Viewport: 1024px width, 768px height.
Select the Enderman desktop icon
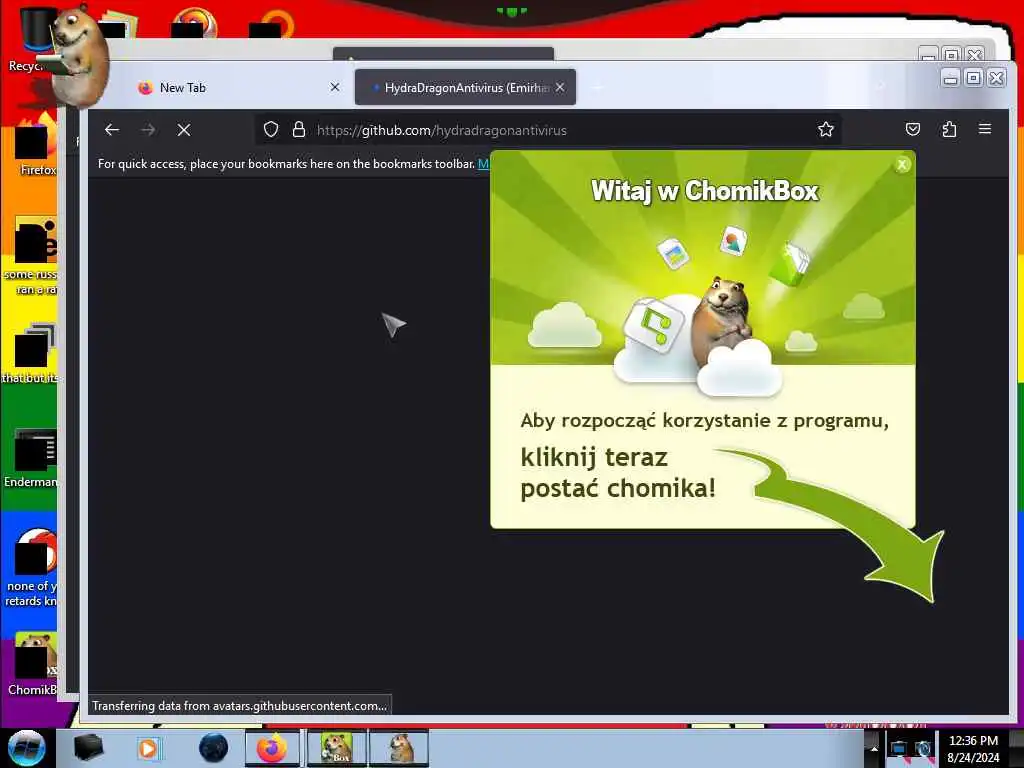pyautogui.click(x=31, y=458)
